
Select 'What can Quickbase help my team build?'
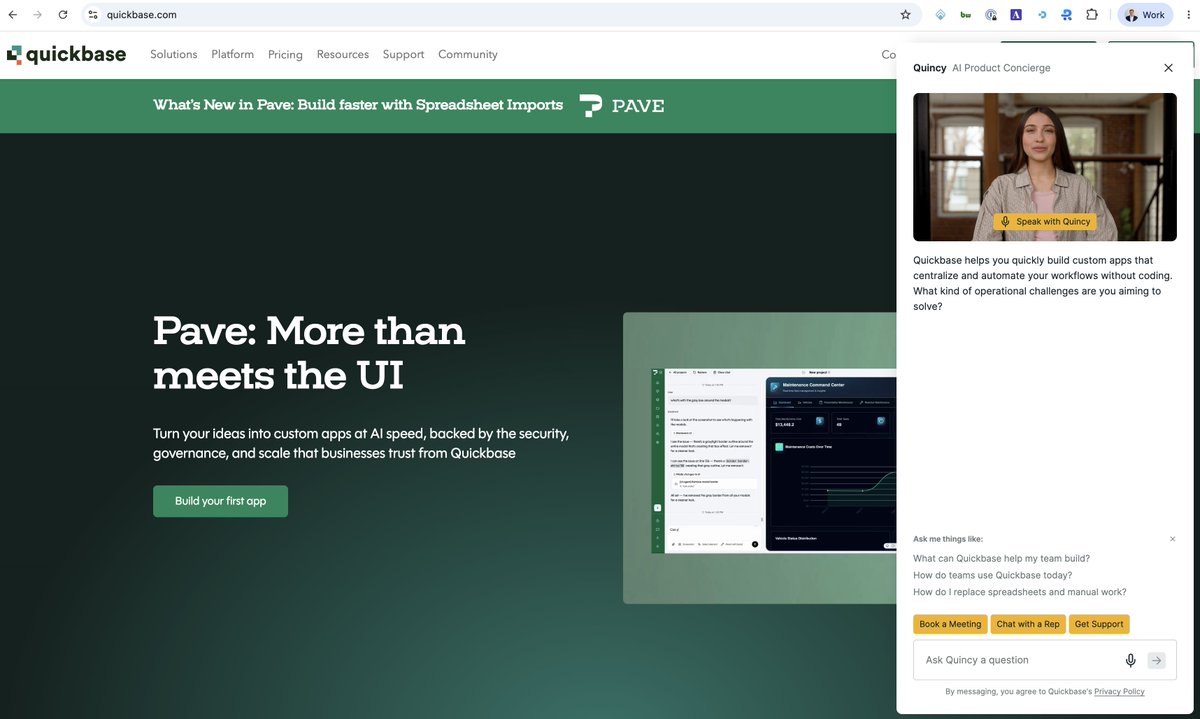point(1001,558)
